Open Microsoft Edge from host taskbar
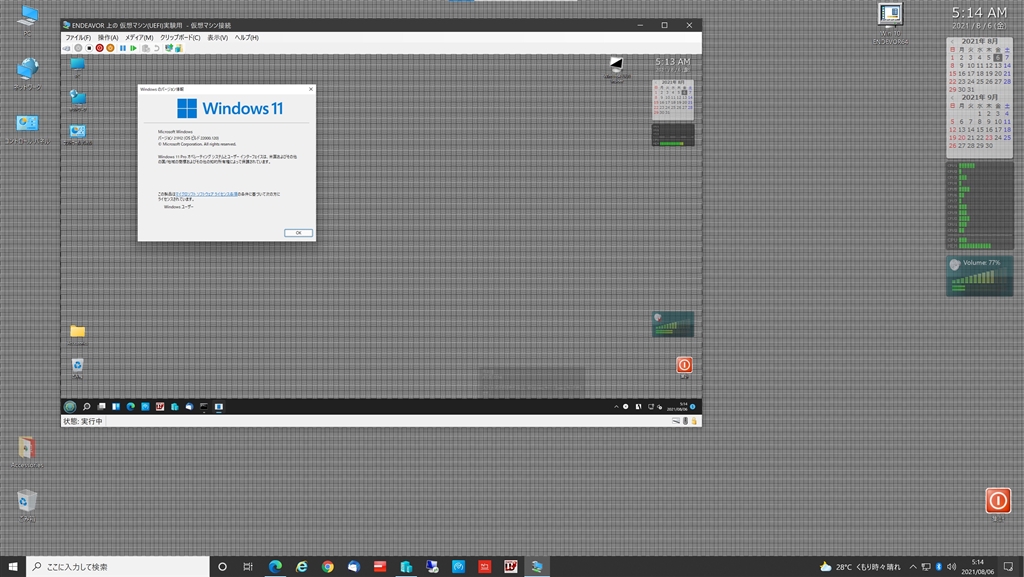 (x=275, y=567)
